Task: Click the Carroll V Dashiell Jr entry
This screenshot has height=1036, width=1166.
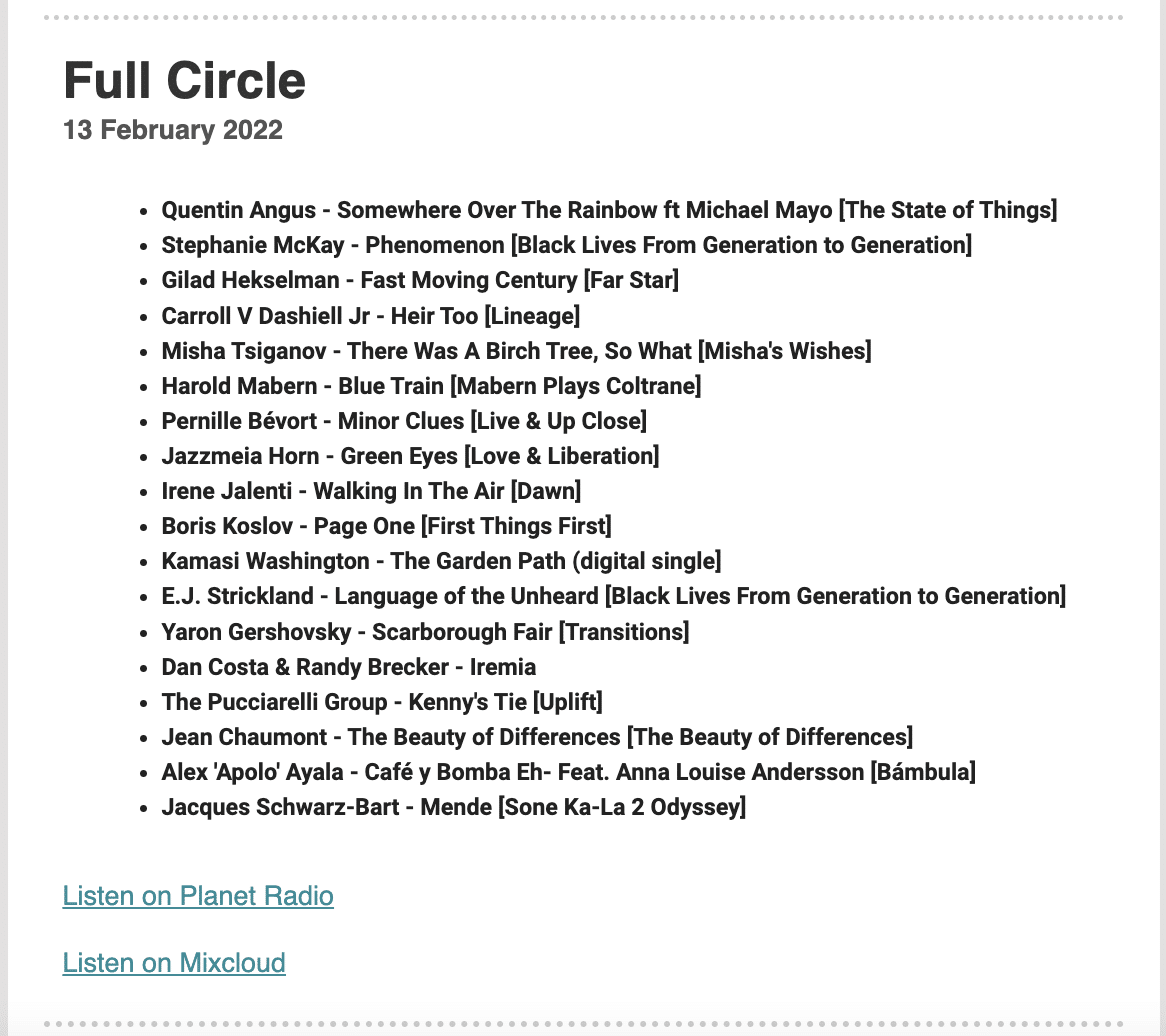Action: click(x=370, y=315)
